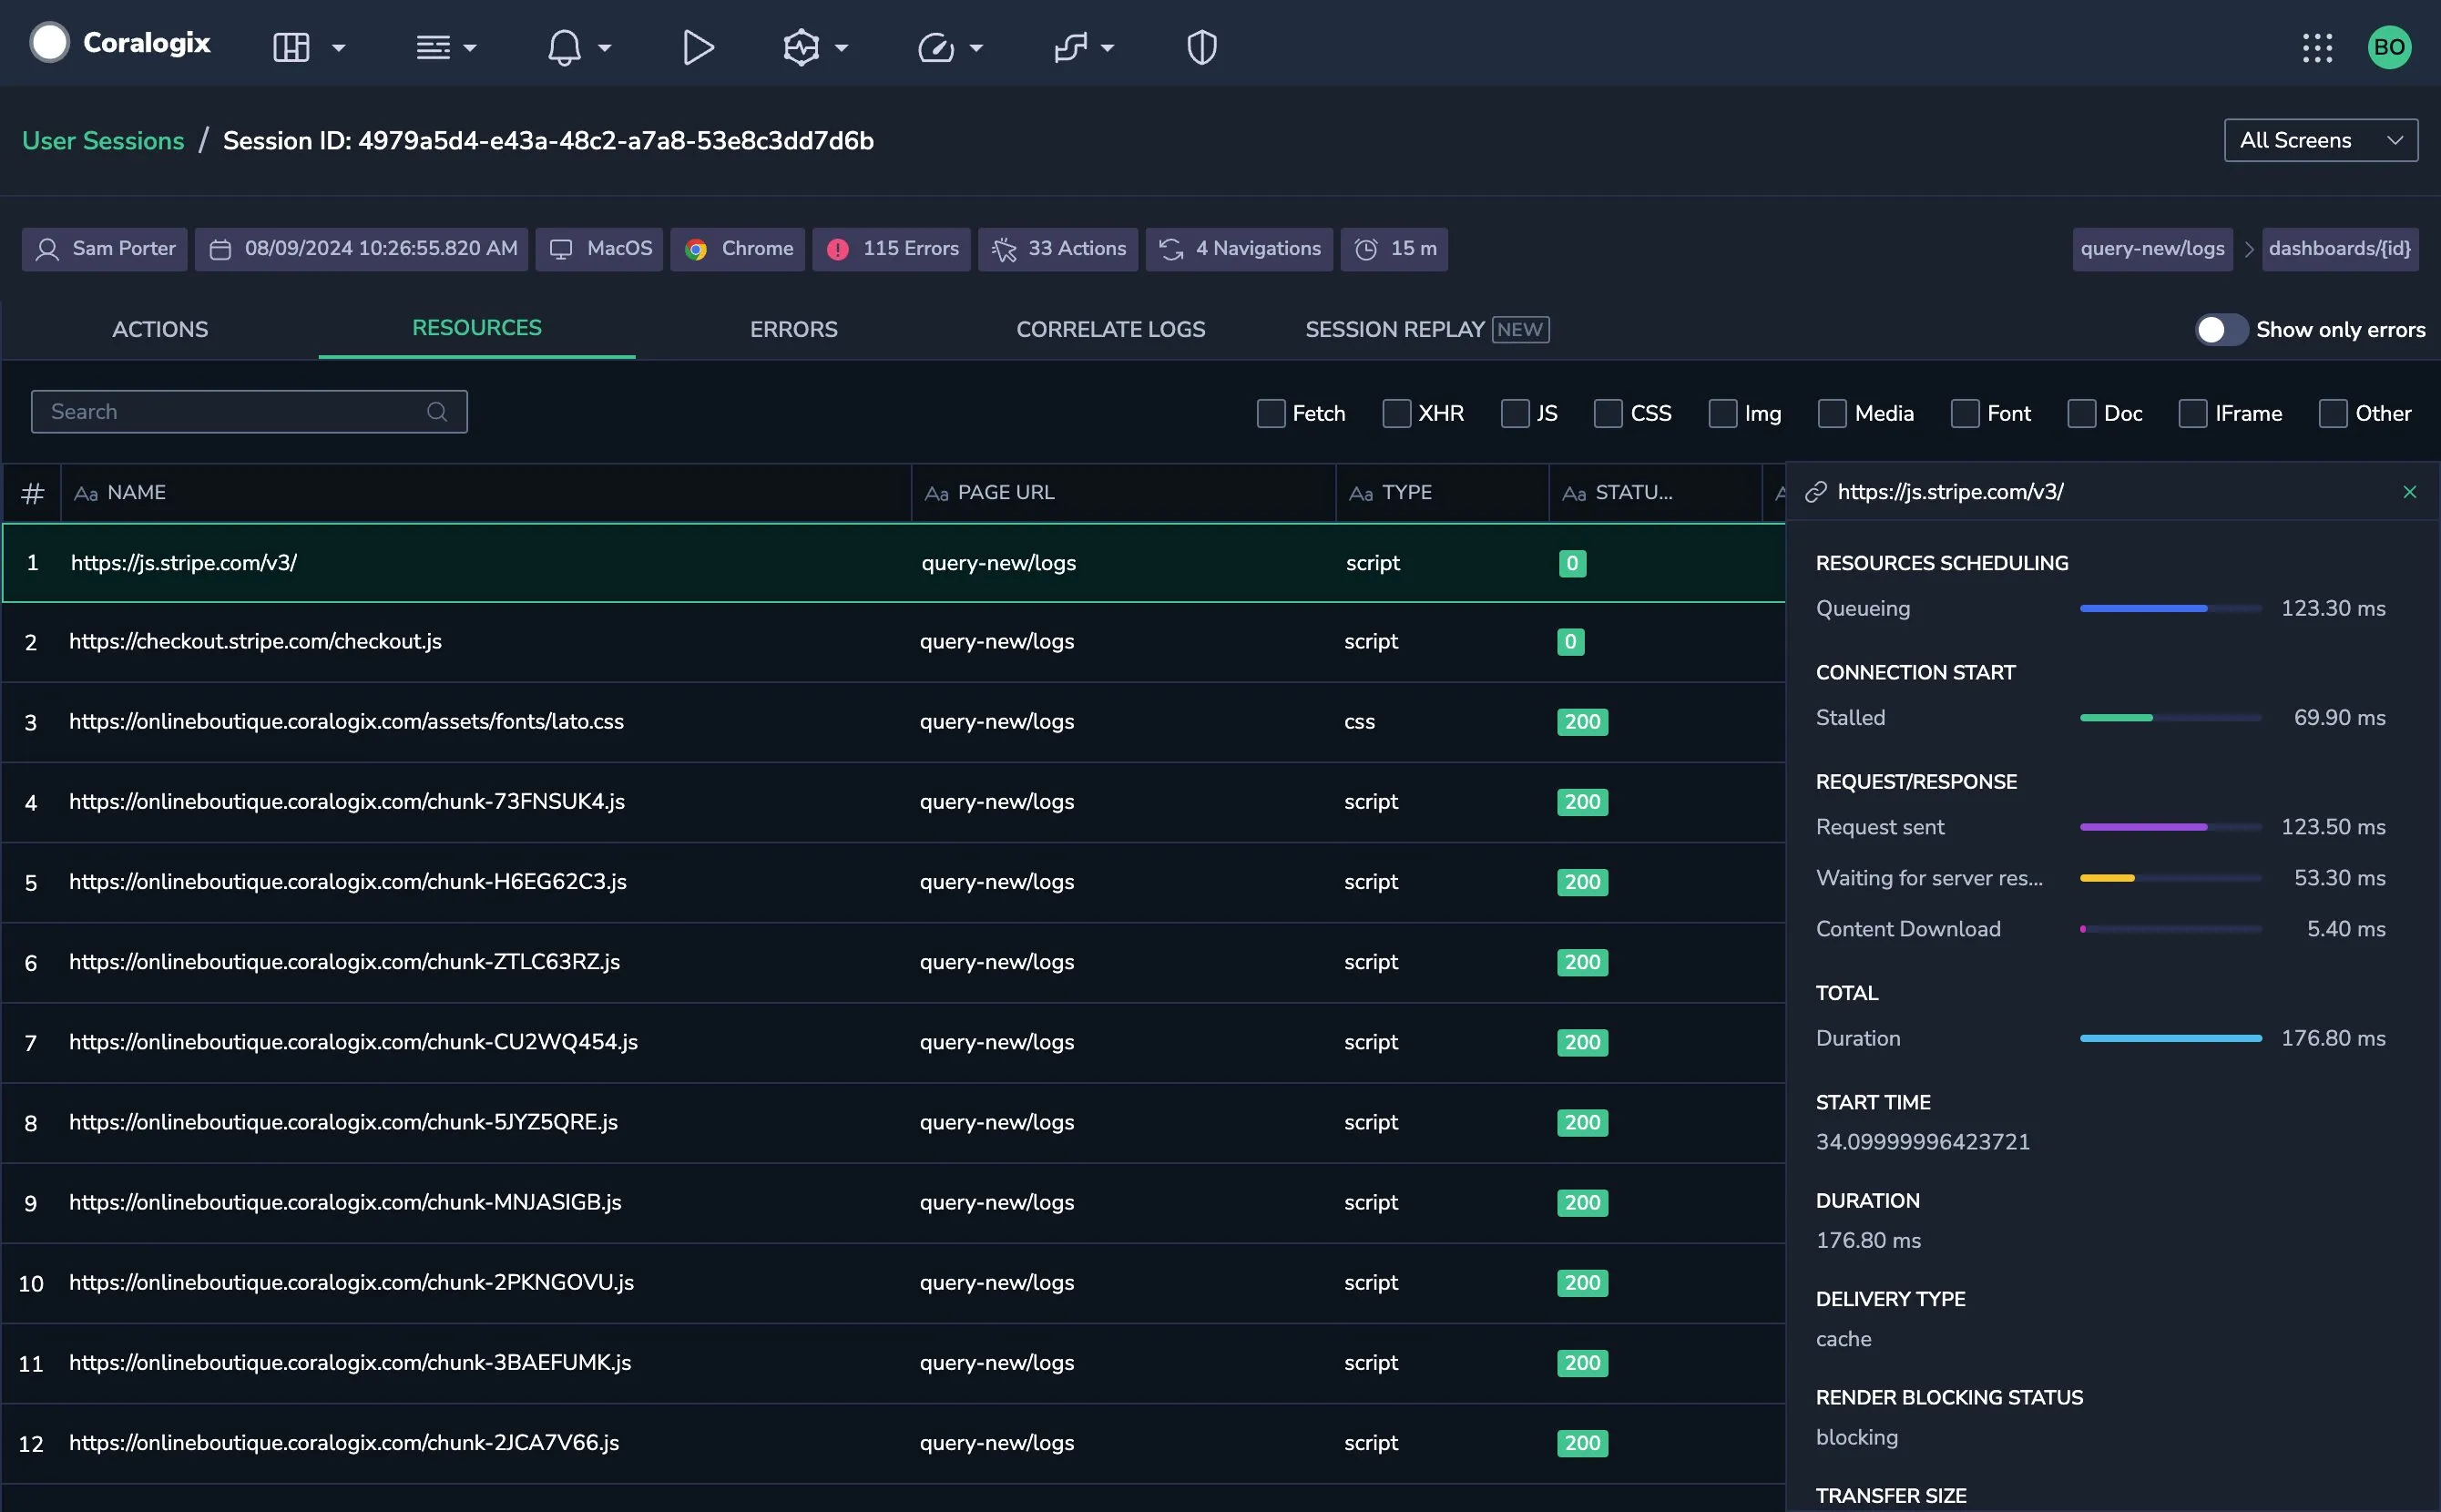Check the XHR filter checkbox

tap(1396, 413)
